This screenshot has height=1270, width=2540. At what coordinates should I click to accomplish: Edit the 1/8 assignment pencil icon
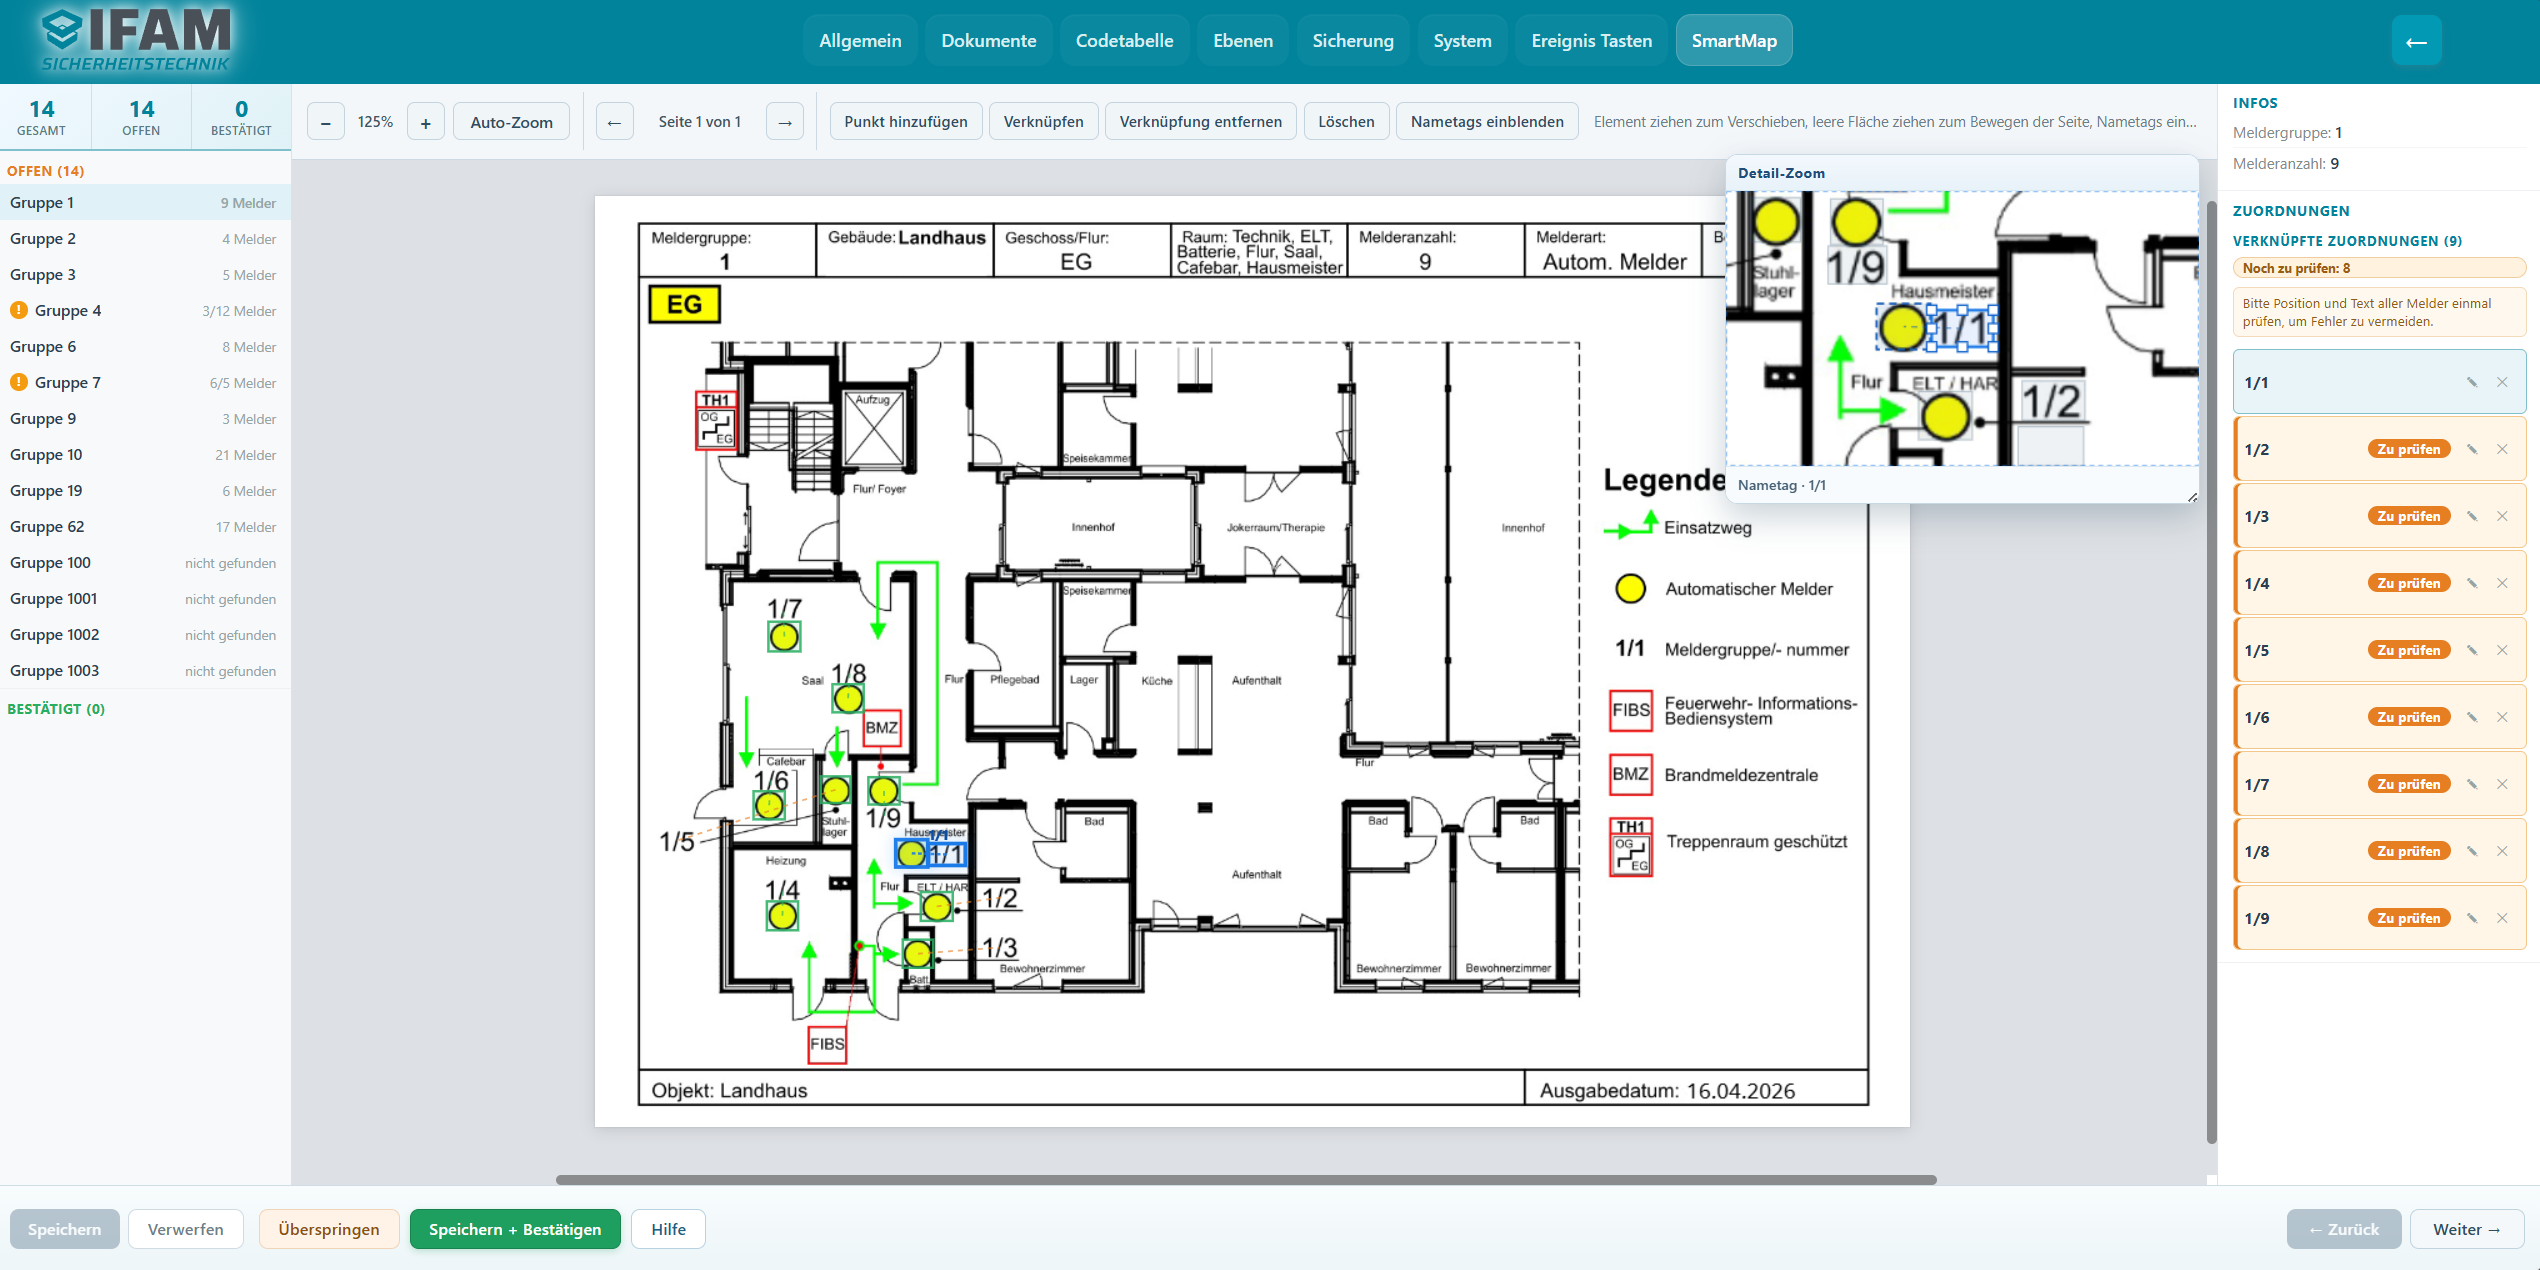(x=2472, y=851)
